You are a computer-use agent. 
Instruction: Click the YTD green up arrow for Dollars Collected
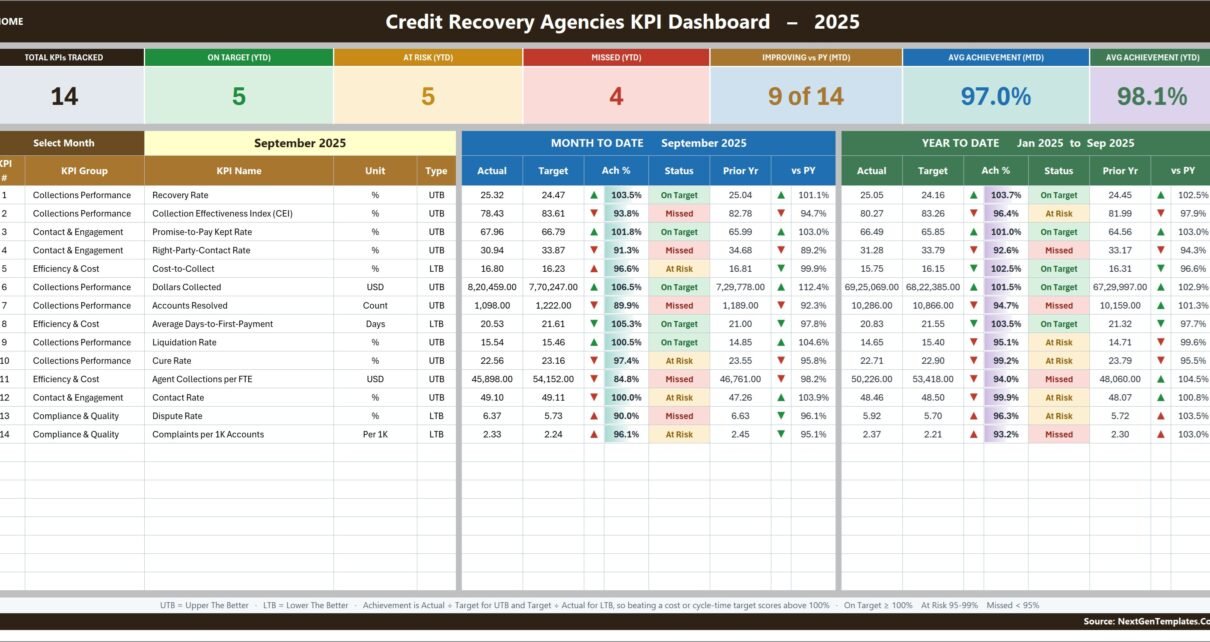pyautogui.click(x=973, y=287)
